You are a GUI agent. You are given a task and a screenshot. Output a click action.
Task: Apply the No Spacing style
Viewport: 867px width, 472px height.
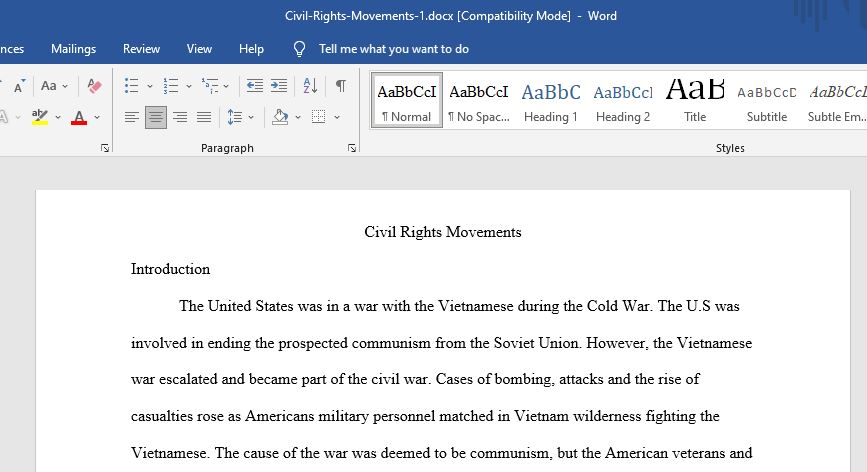click(479, 101)
